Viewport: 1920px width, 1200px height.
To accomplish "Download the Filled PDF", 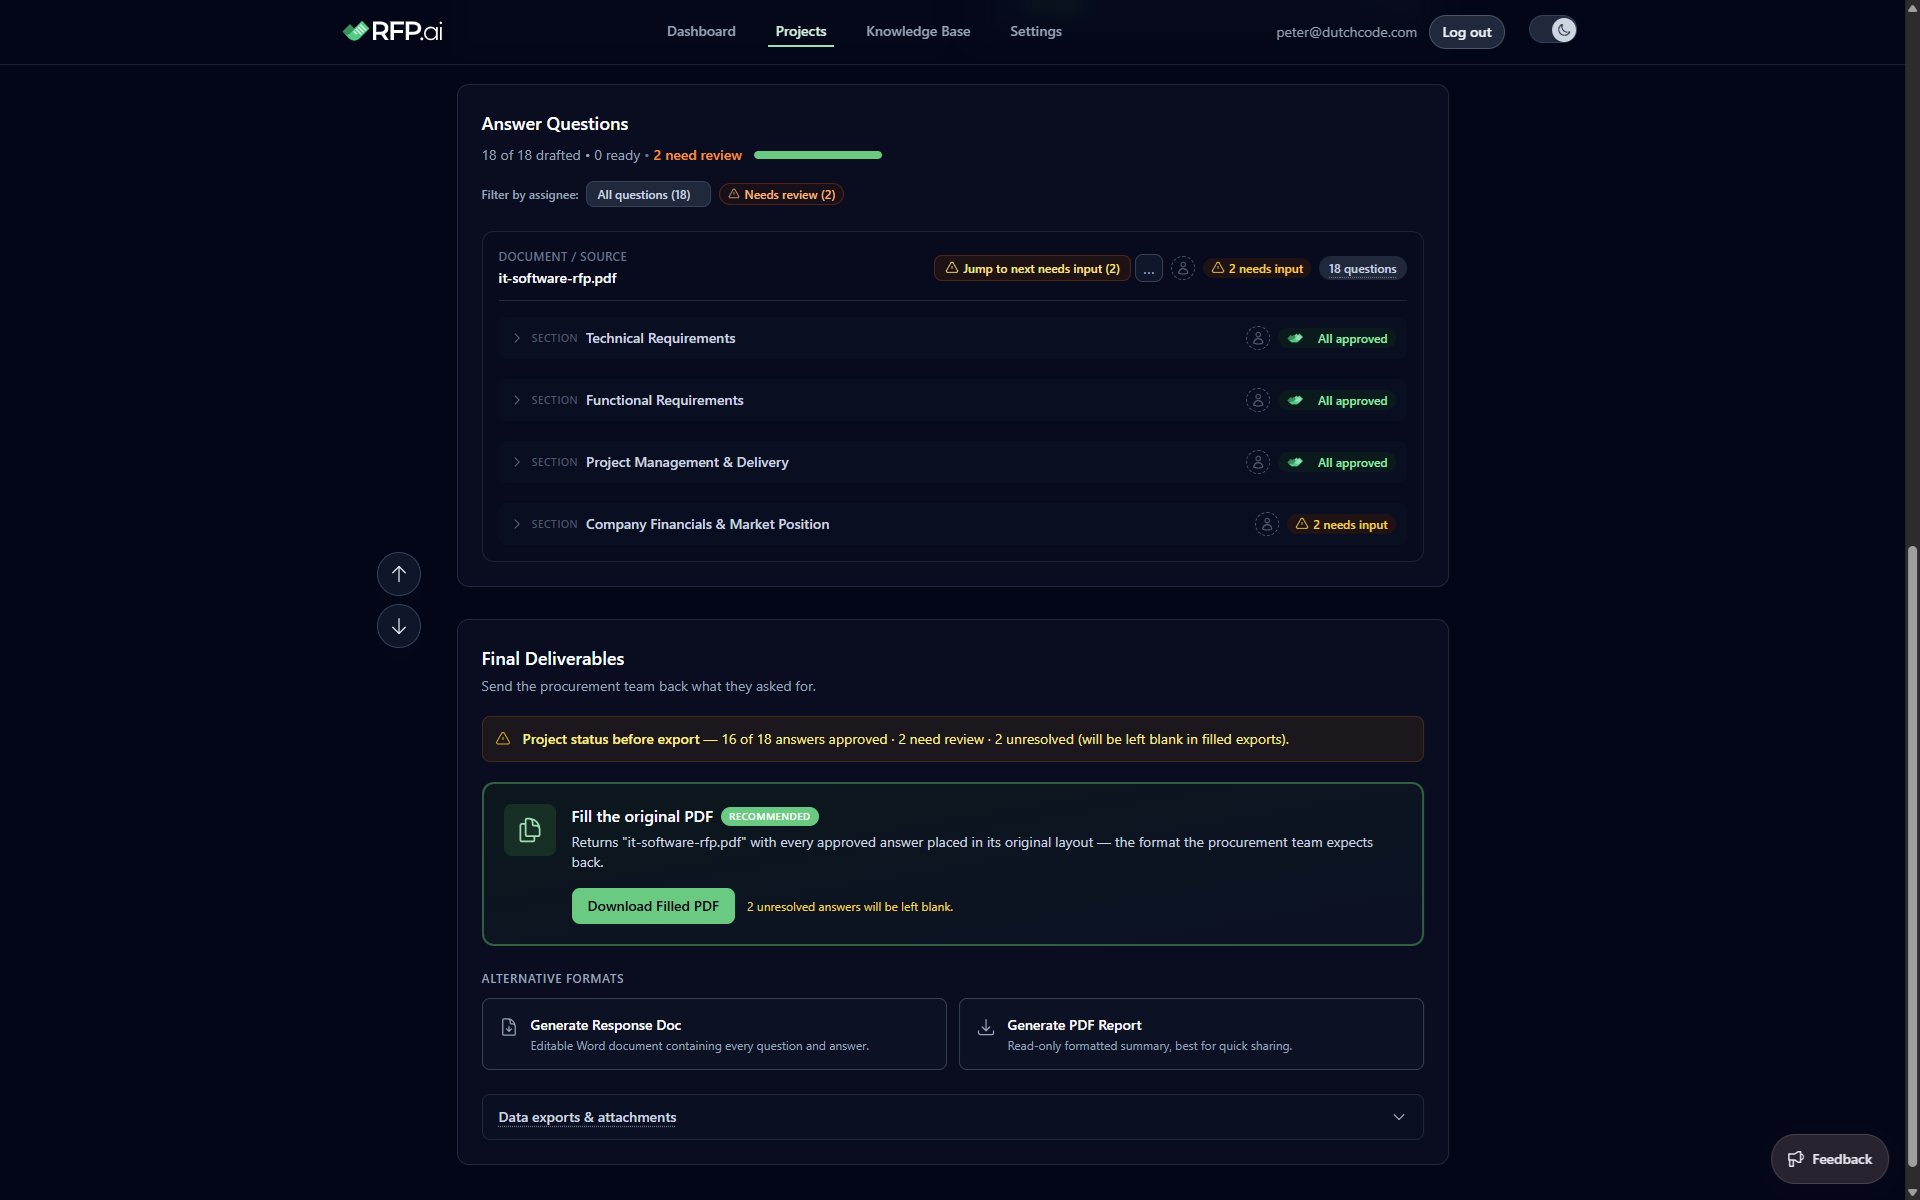I will (x=653, y=906).
